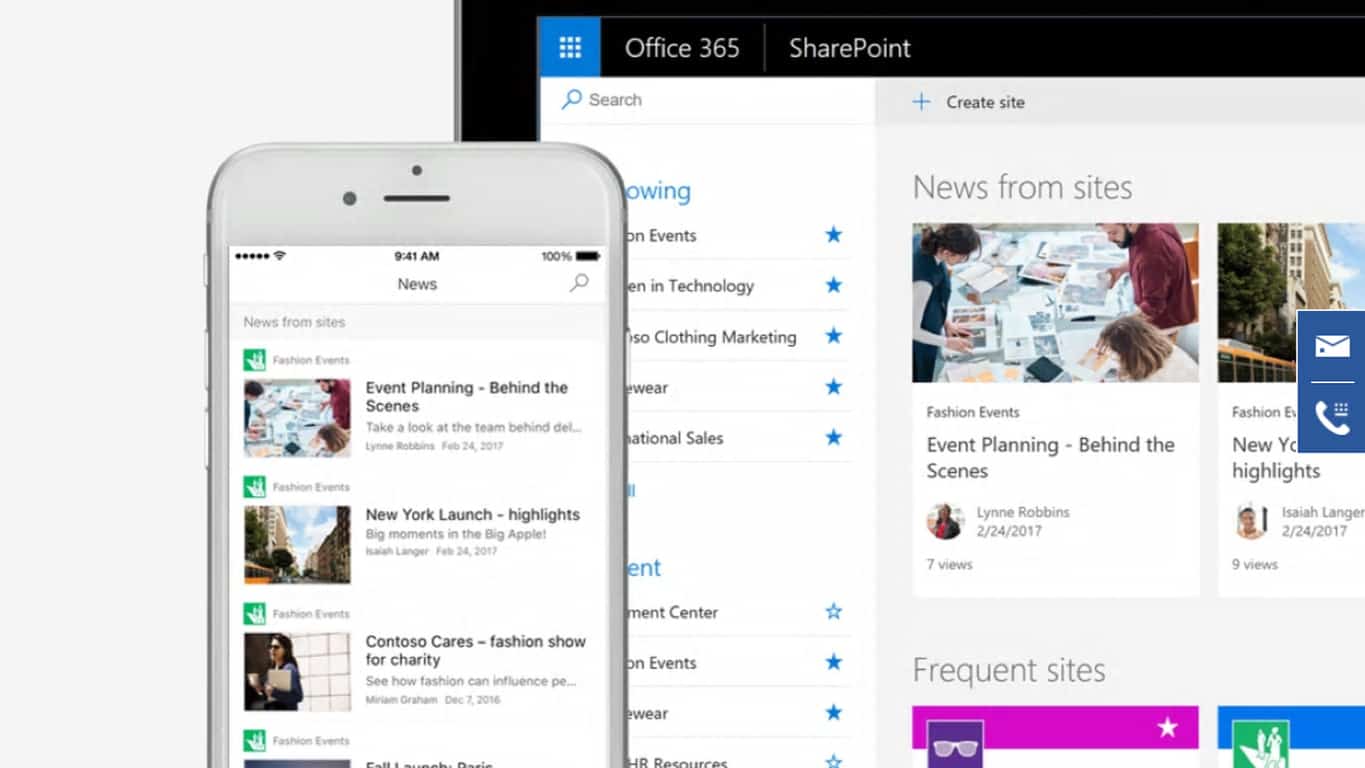Open the Clothing Marketing site
The width and height of the screenshot is (1365, 768).
click(712, 337)
